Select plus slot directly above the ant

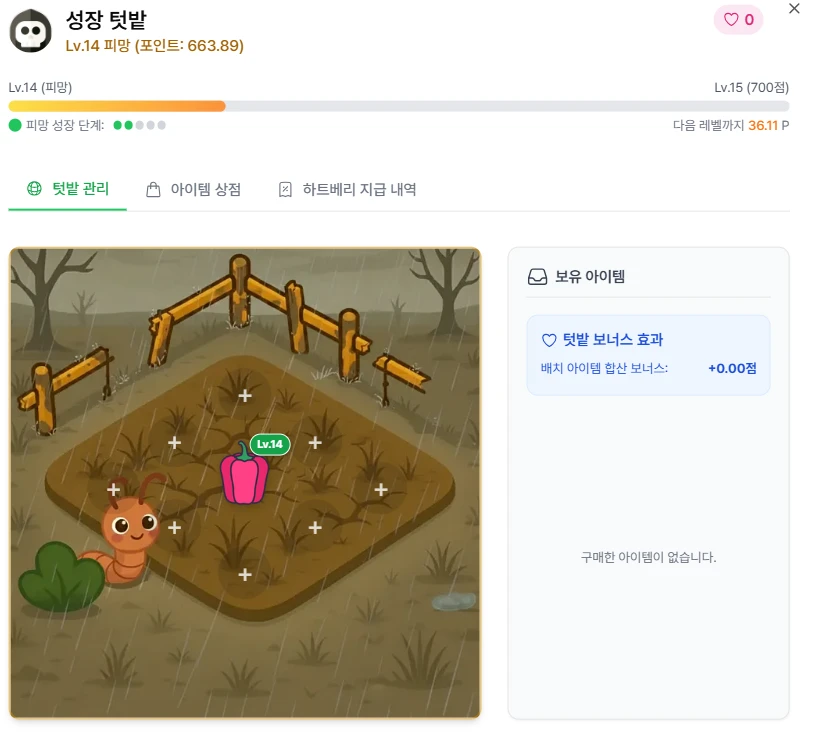point(114,490)
